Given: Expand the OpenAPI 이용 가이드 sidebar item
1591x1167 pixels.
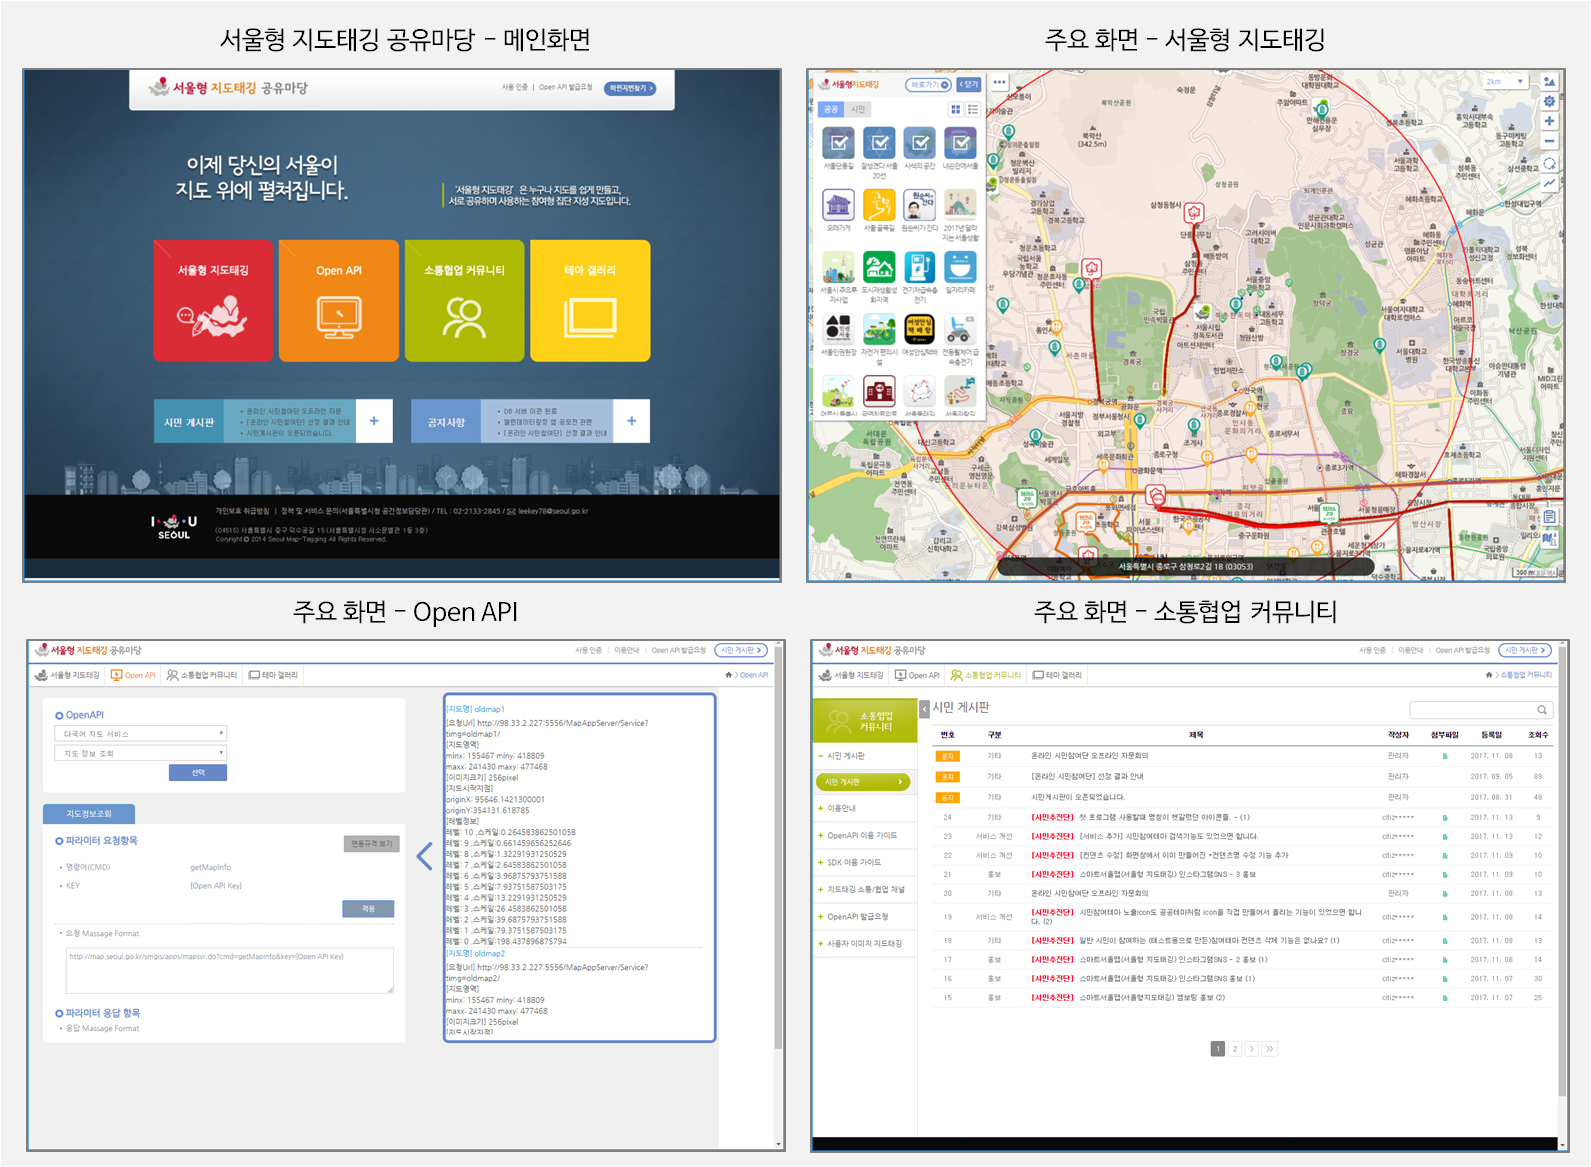Looking at the screenshot, I should (865, 835).
